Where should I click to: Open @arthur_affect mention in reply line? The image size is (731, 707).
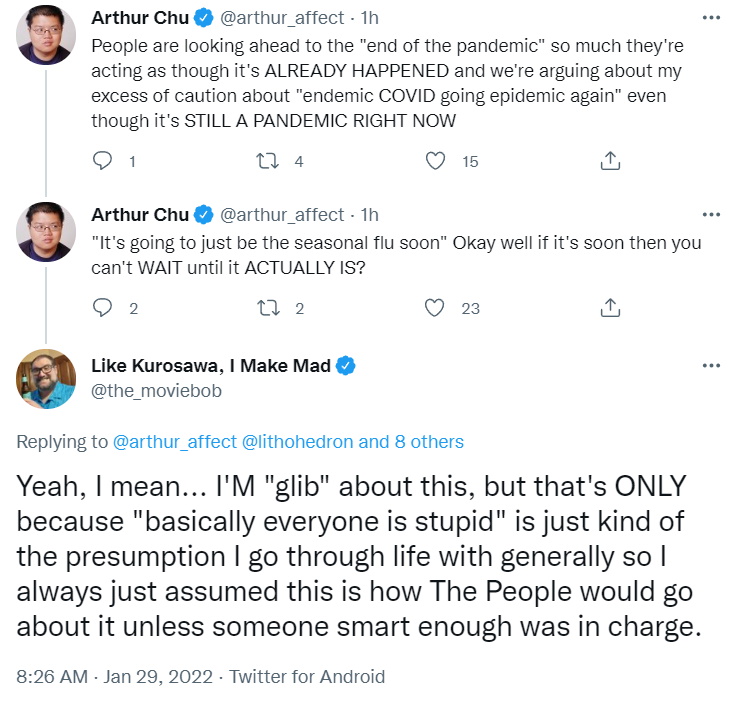[175, 442]
